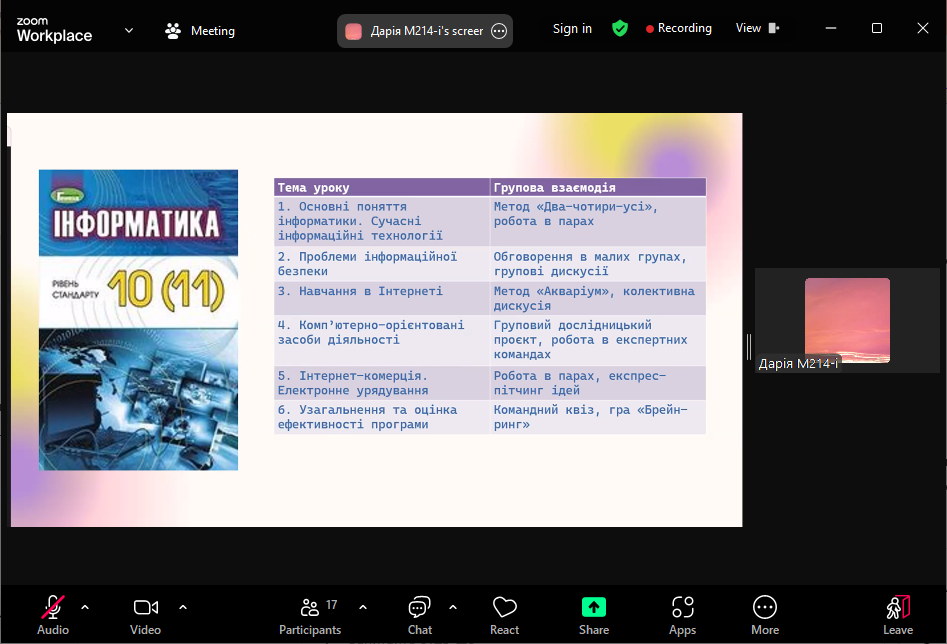This screenshot has width=947, height=644.
Task: Expand the arrow next to Chat
Action: (x=453, y=607)
